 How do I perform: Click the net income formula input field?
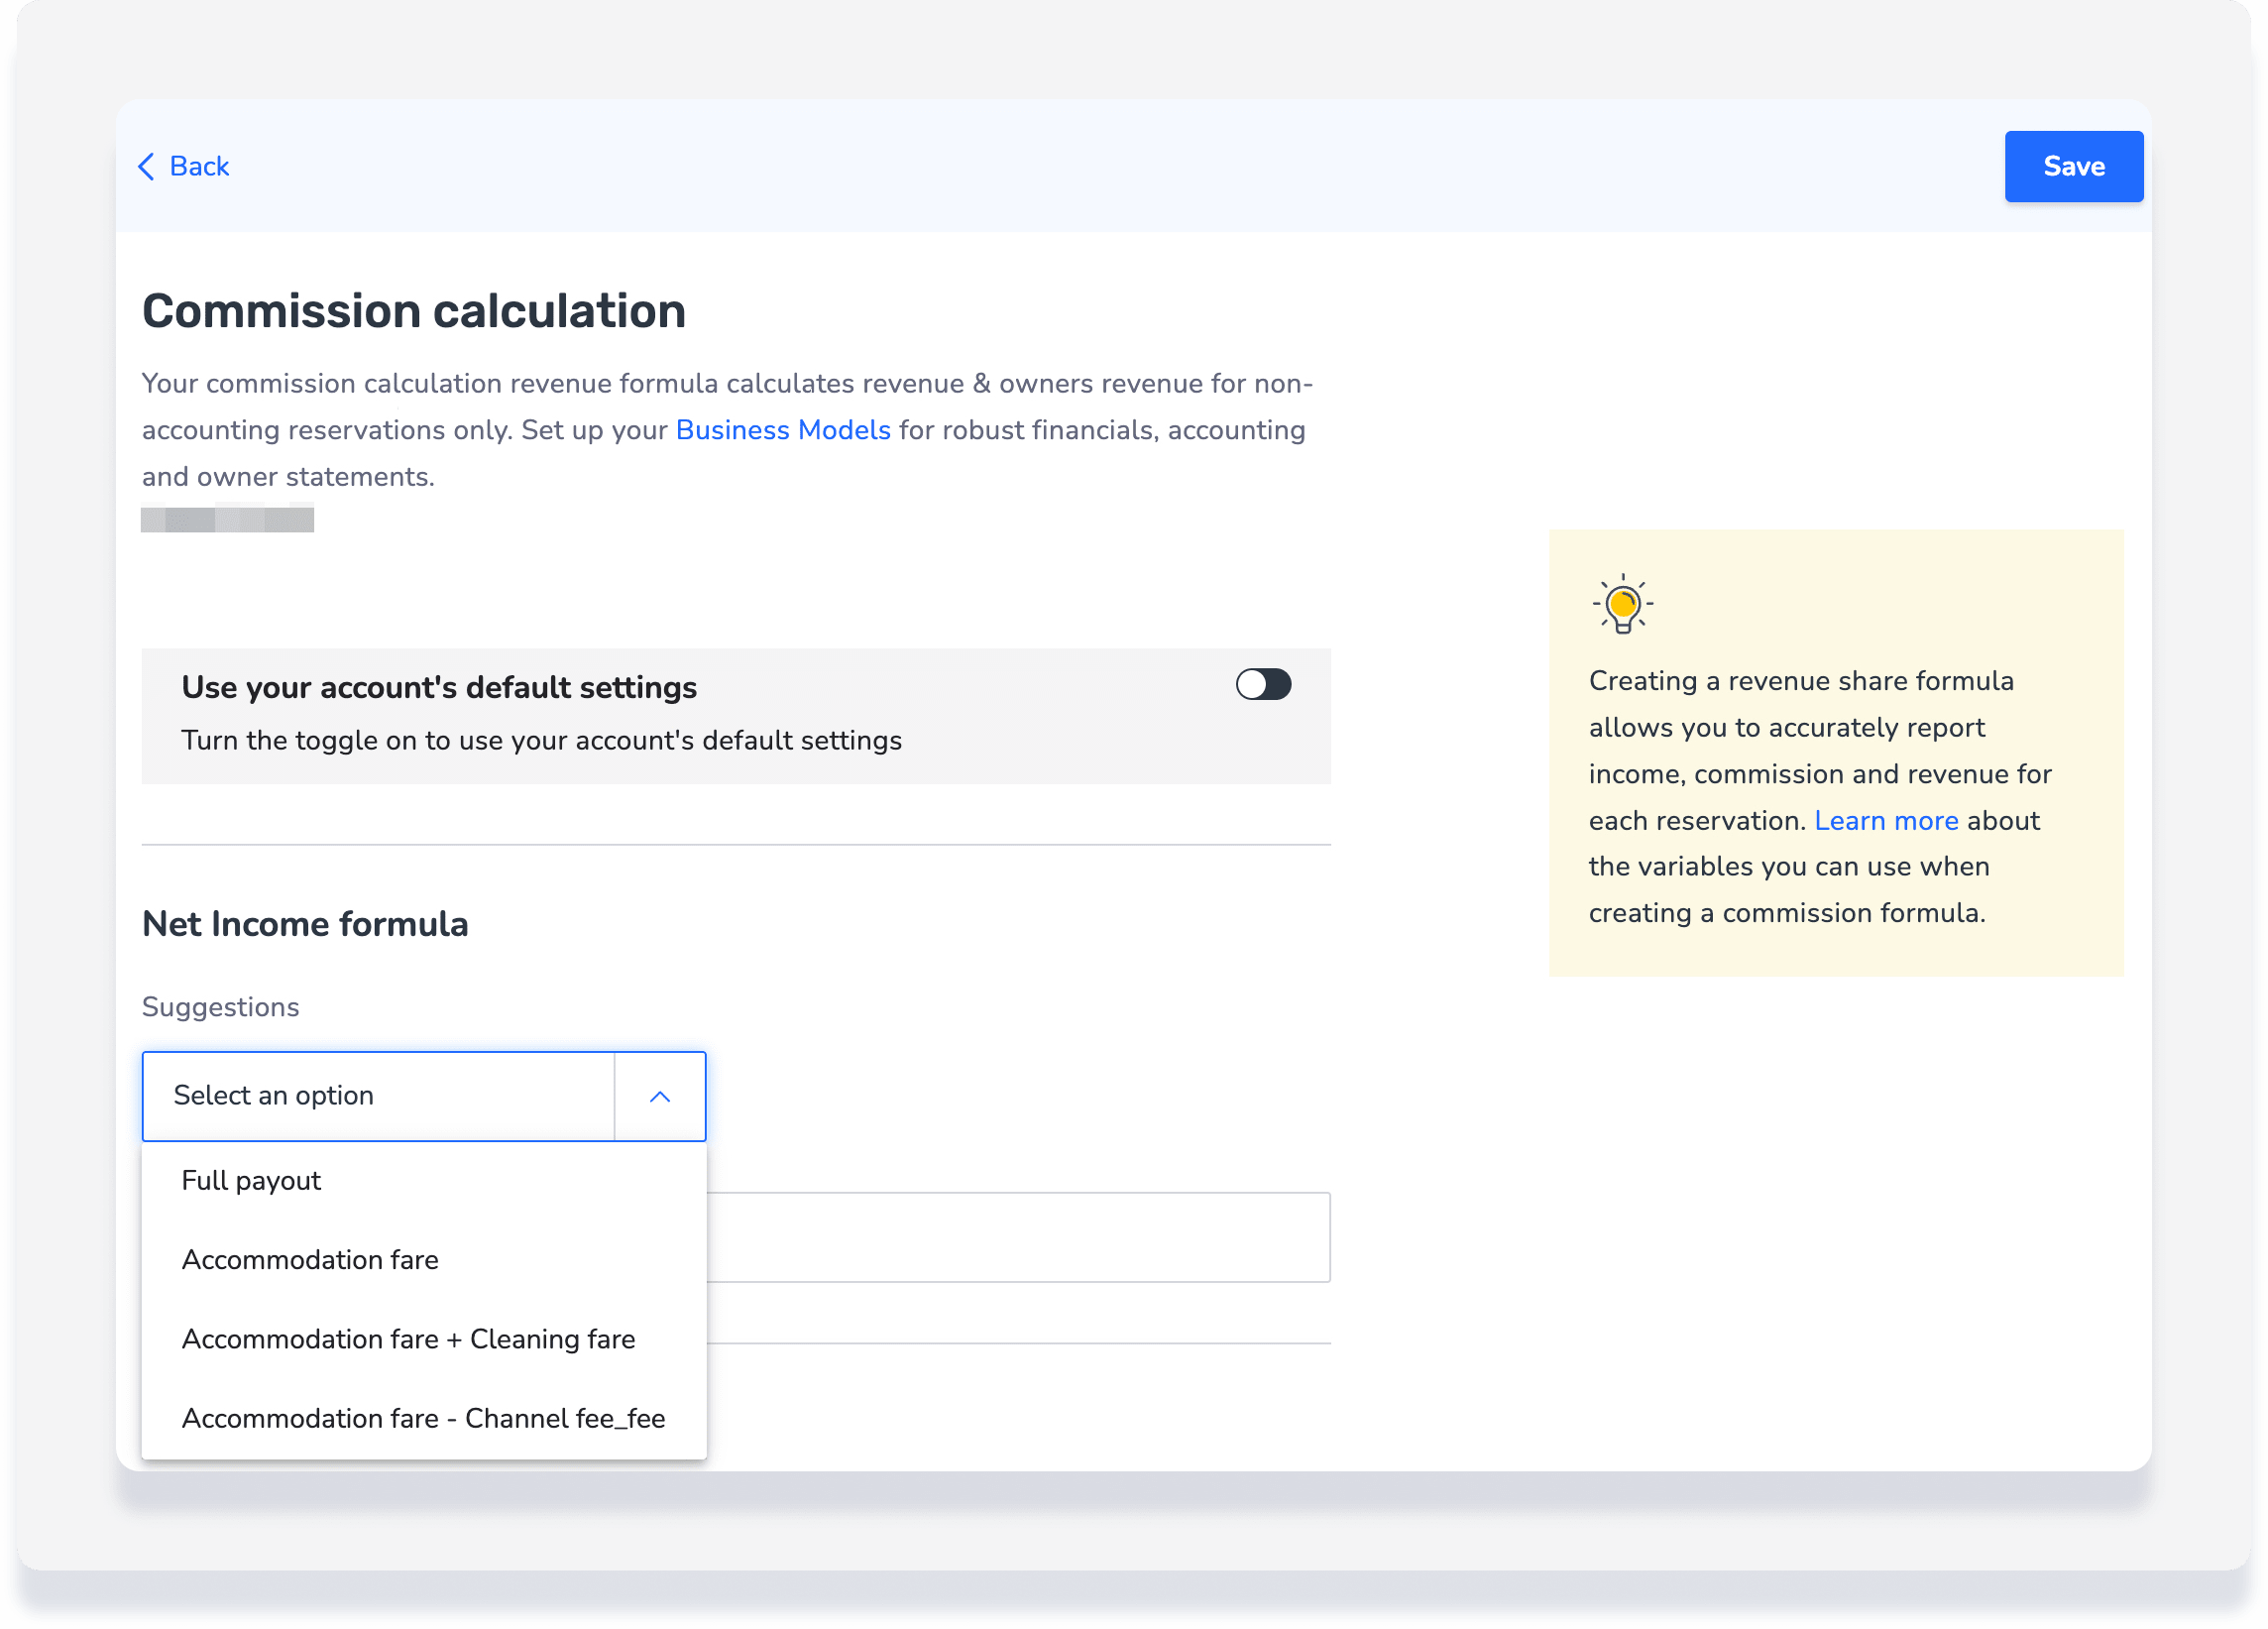click(x=1018, y=1237)
